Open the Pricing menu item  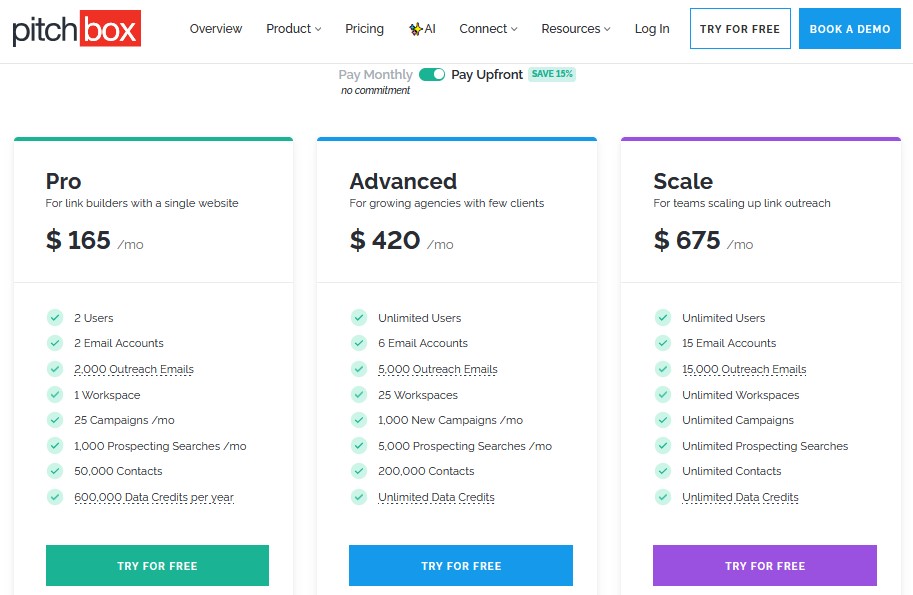coord(364,29)
